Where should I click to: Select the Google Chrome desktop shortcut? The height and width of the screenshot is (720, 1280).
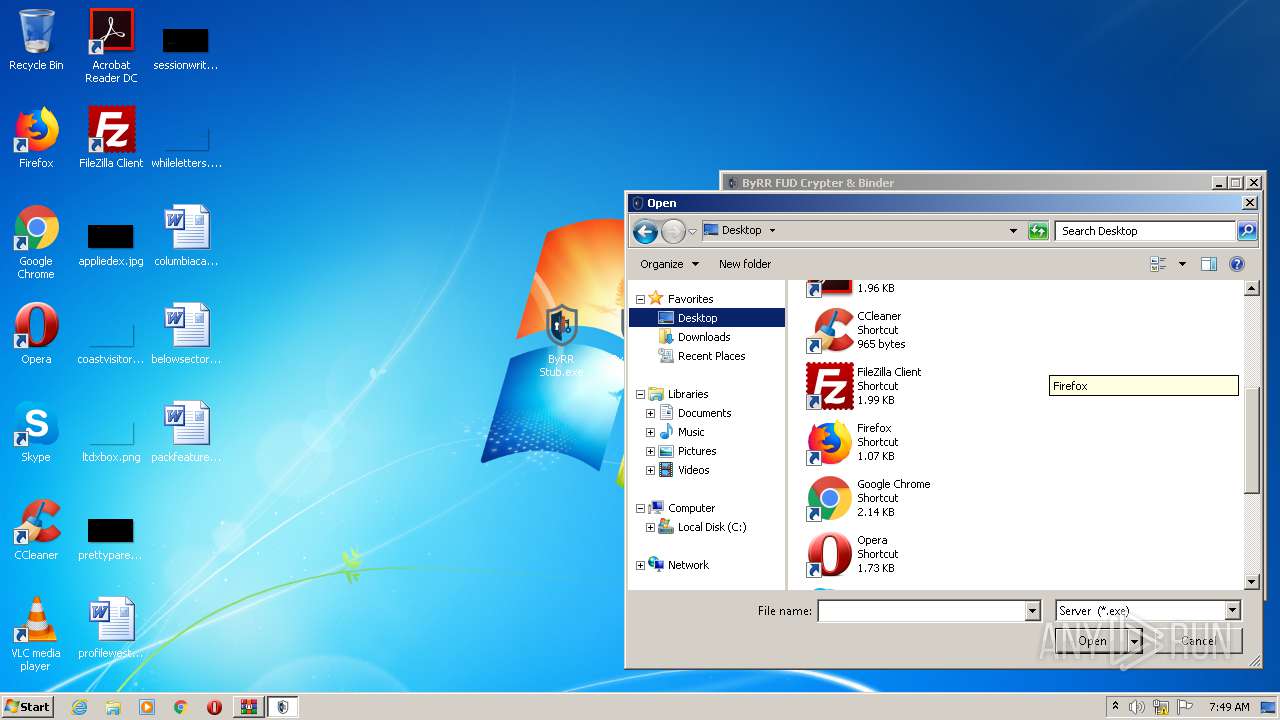pos(36,242)
